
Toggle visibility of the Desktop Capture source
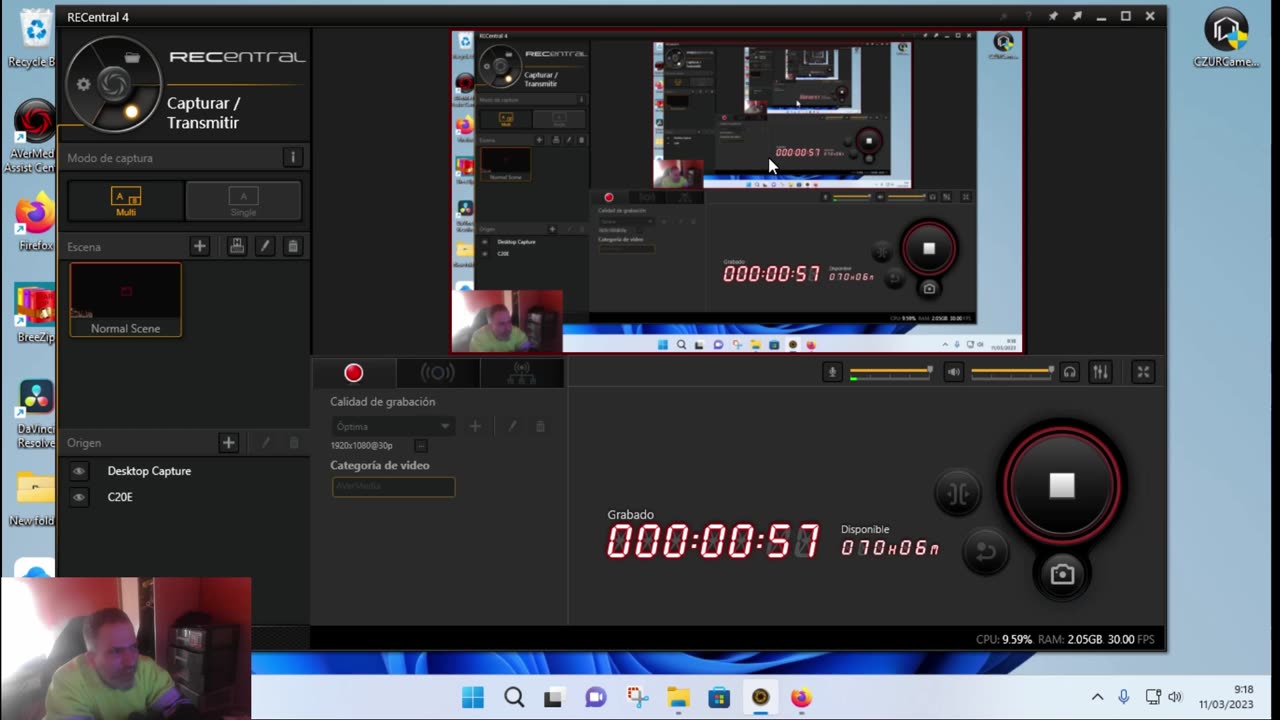[x=79, y=471]
